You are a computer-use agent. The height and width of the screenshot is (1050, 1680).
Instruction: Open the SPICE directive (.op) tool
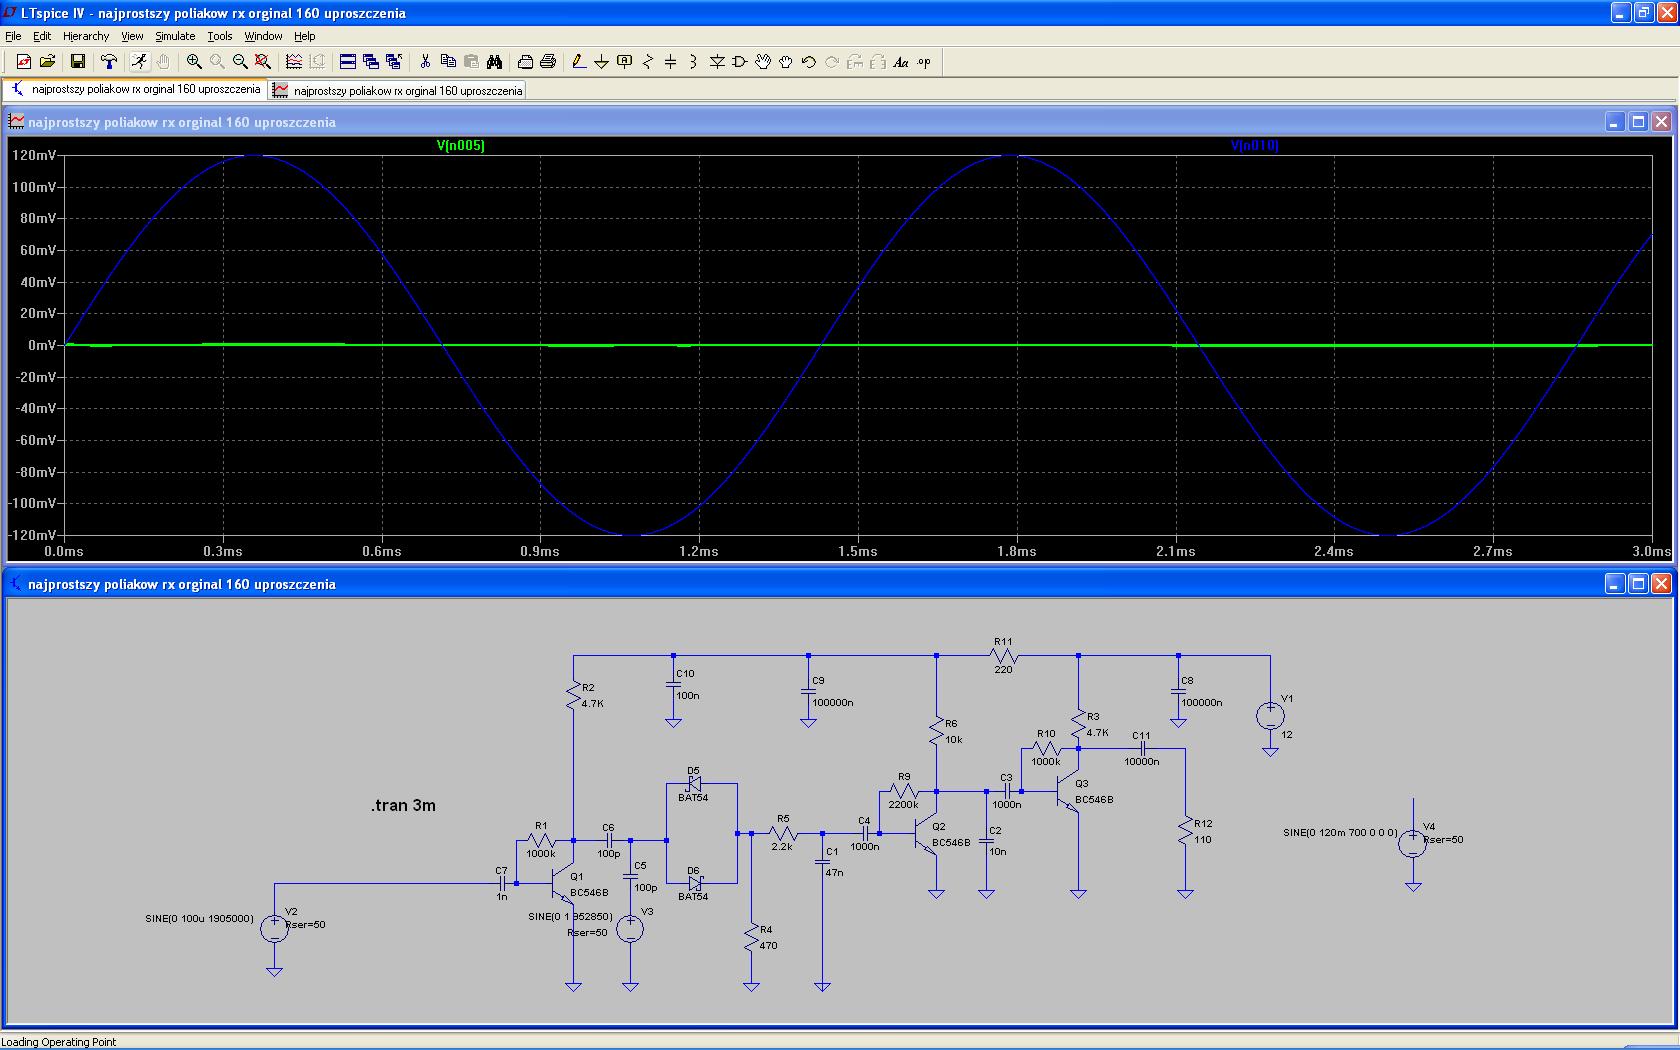click(924, 62)
